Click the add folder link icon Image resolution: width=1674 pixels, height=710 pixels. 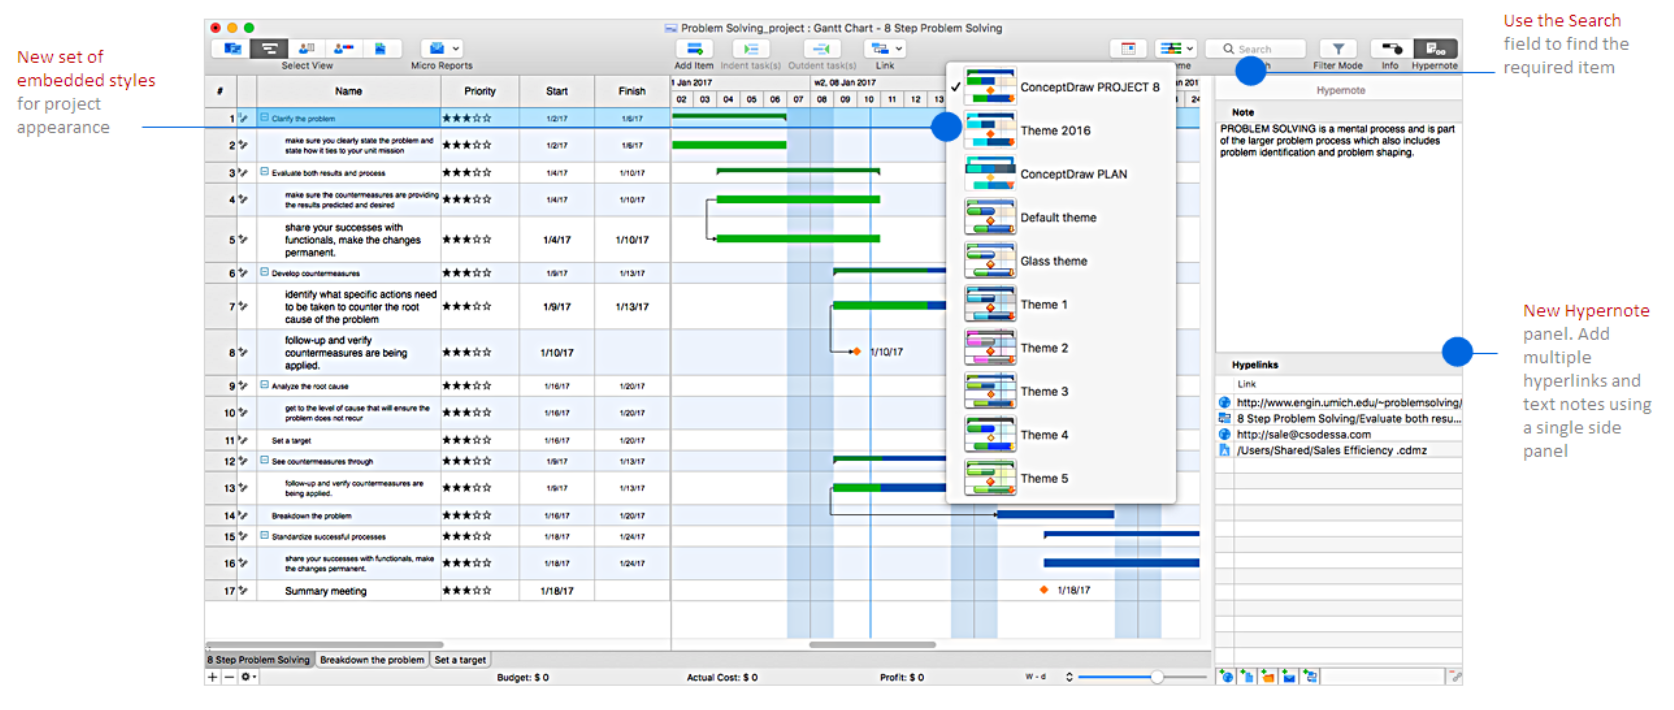(x=1268, y=677)
